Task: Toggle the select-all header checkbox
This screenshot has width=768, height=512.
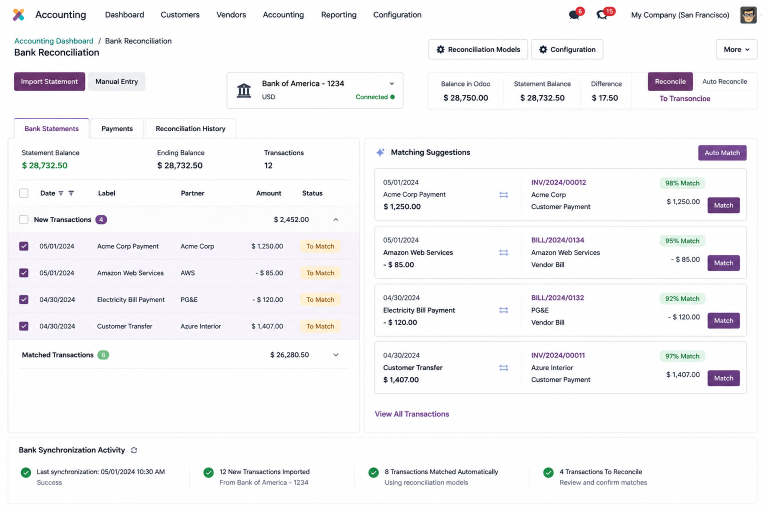Action: click(x=24, y=193)
